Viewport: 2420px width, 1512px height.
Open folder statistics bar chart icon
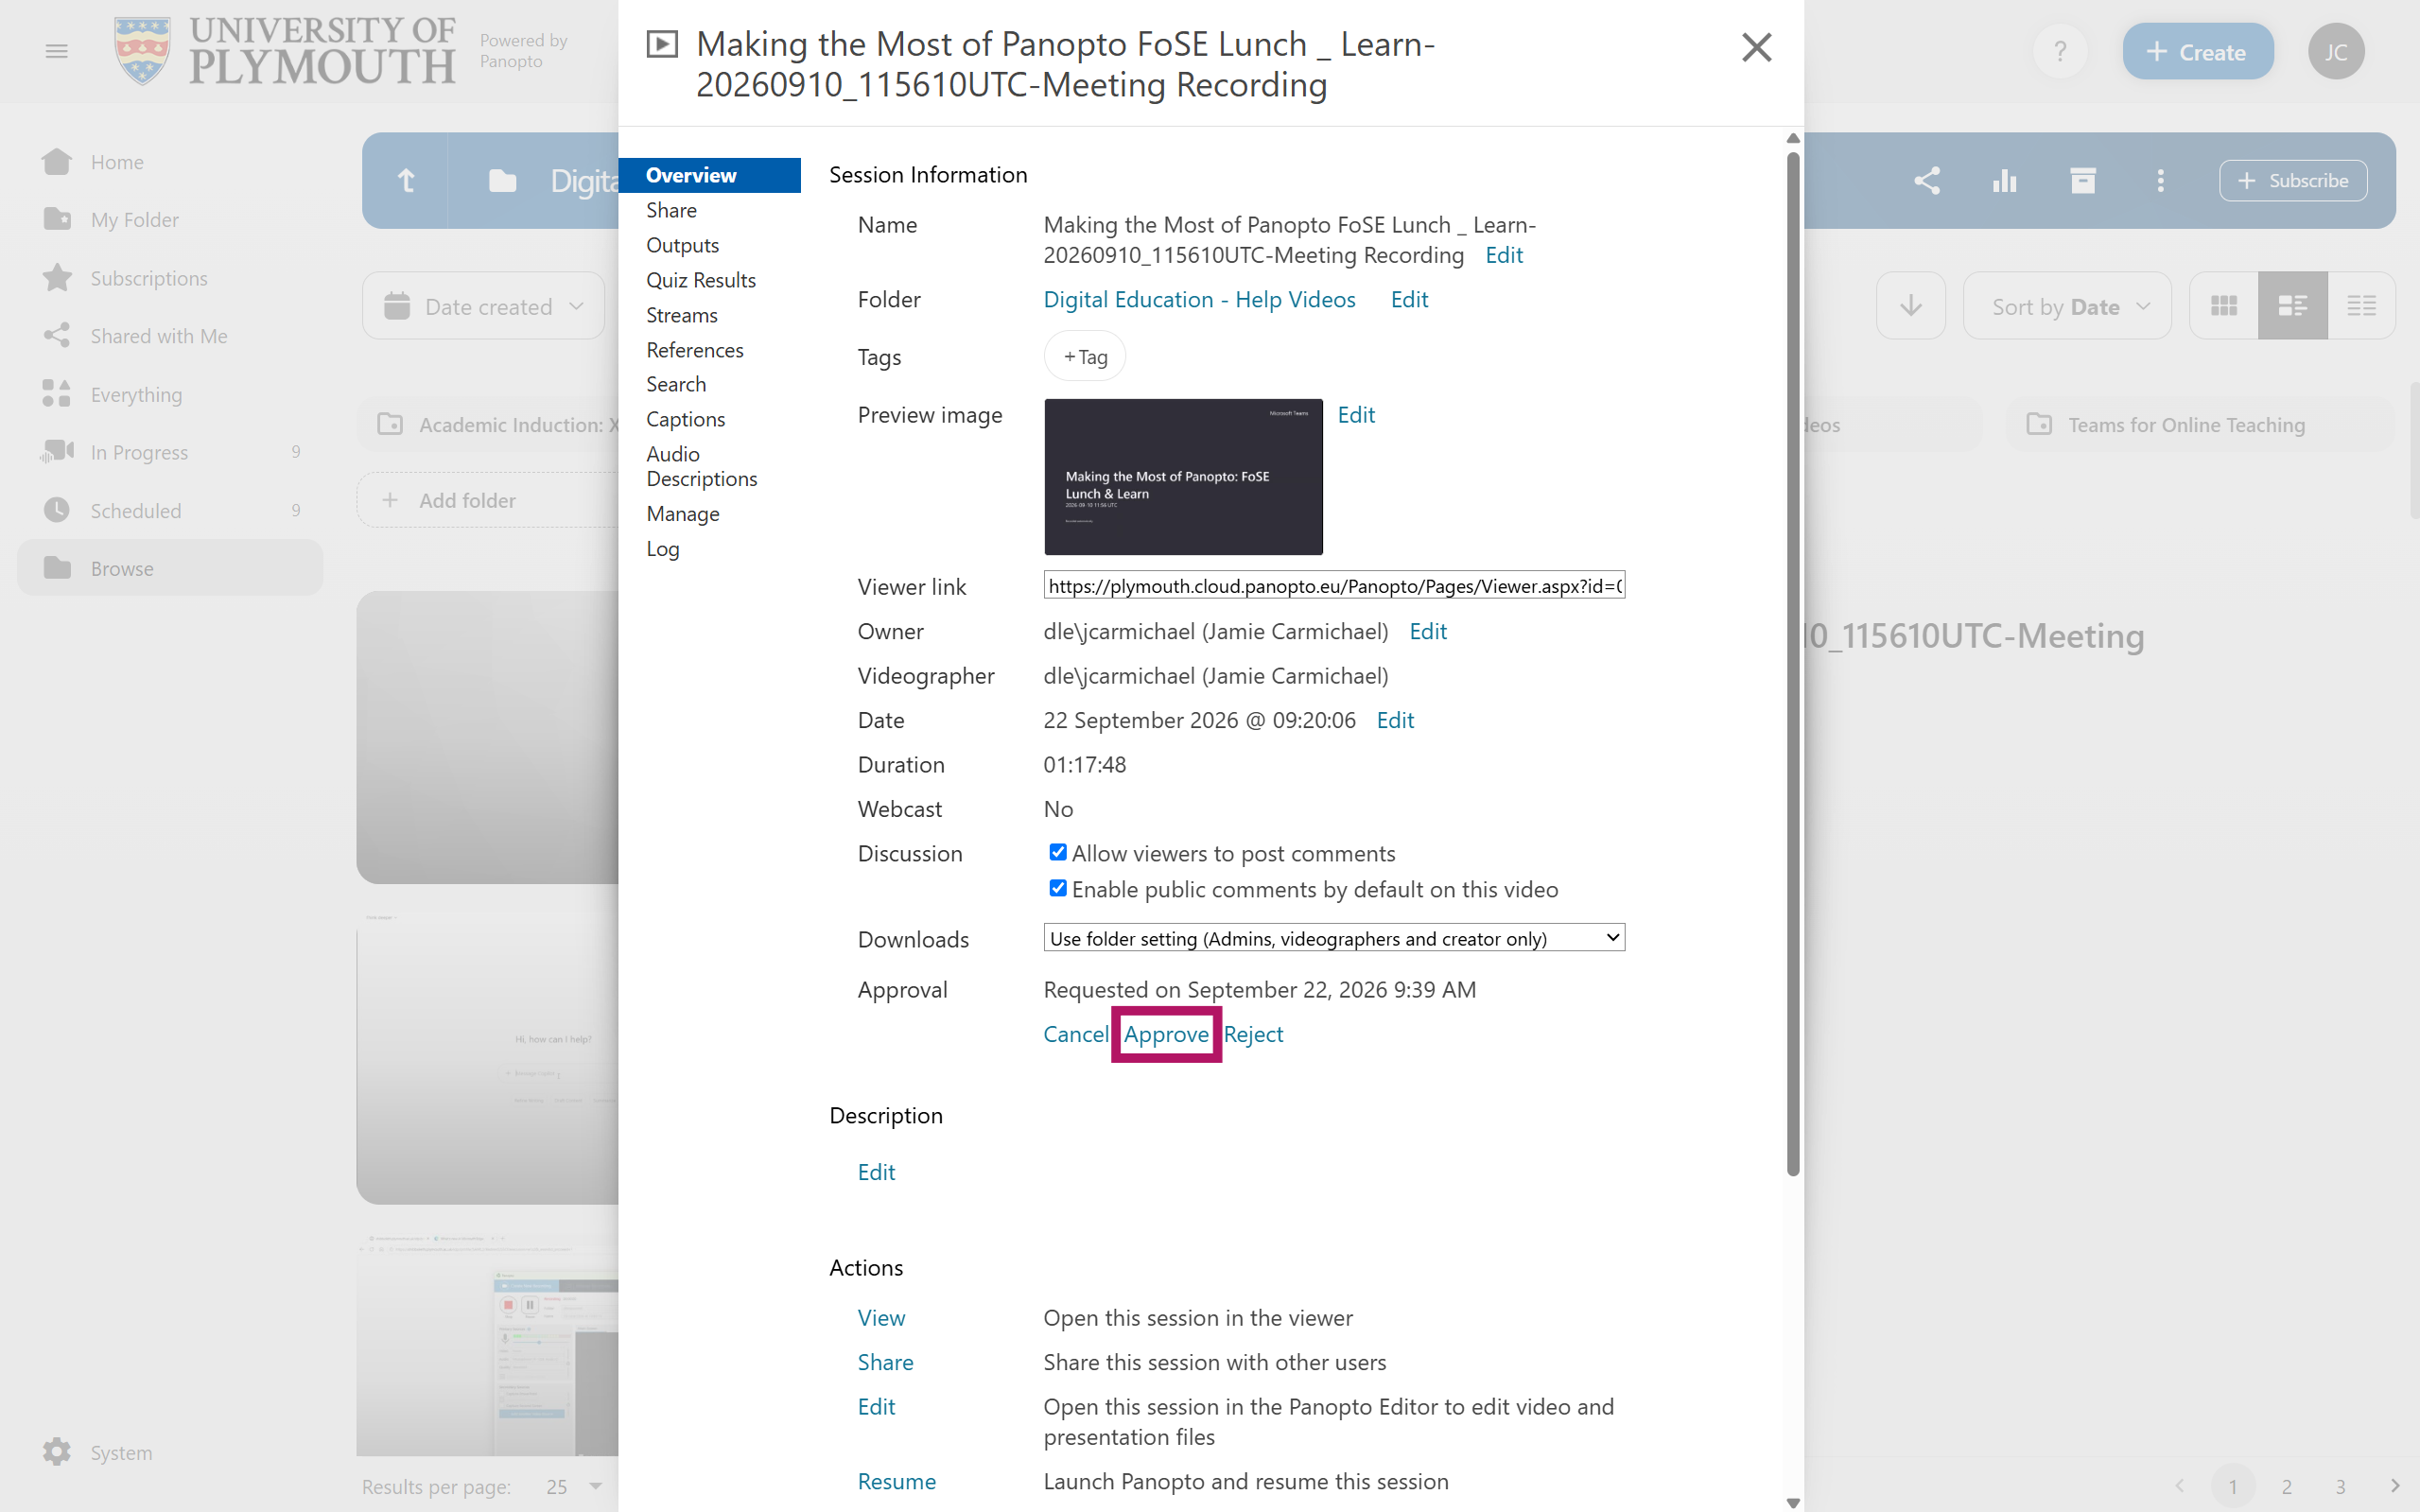coord(2005,181)
